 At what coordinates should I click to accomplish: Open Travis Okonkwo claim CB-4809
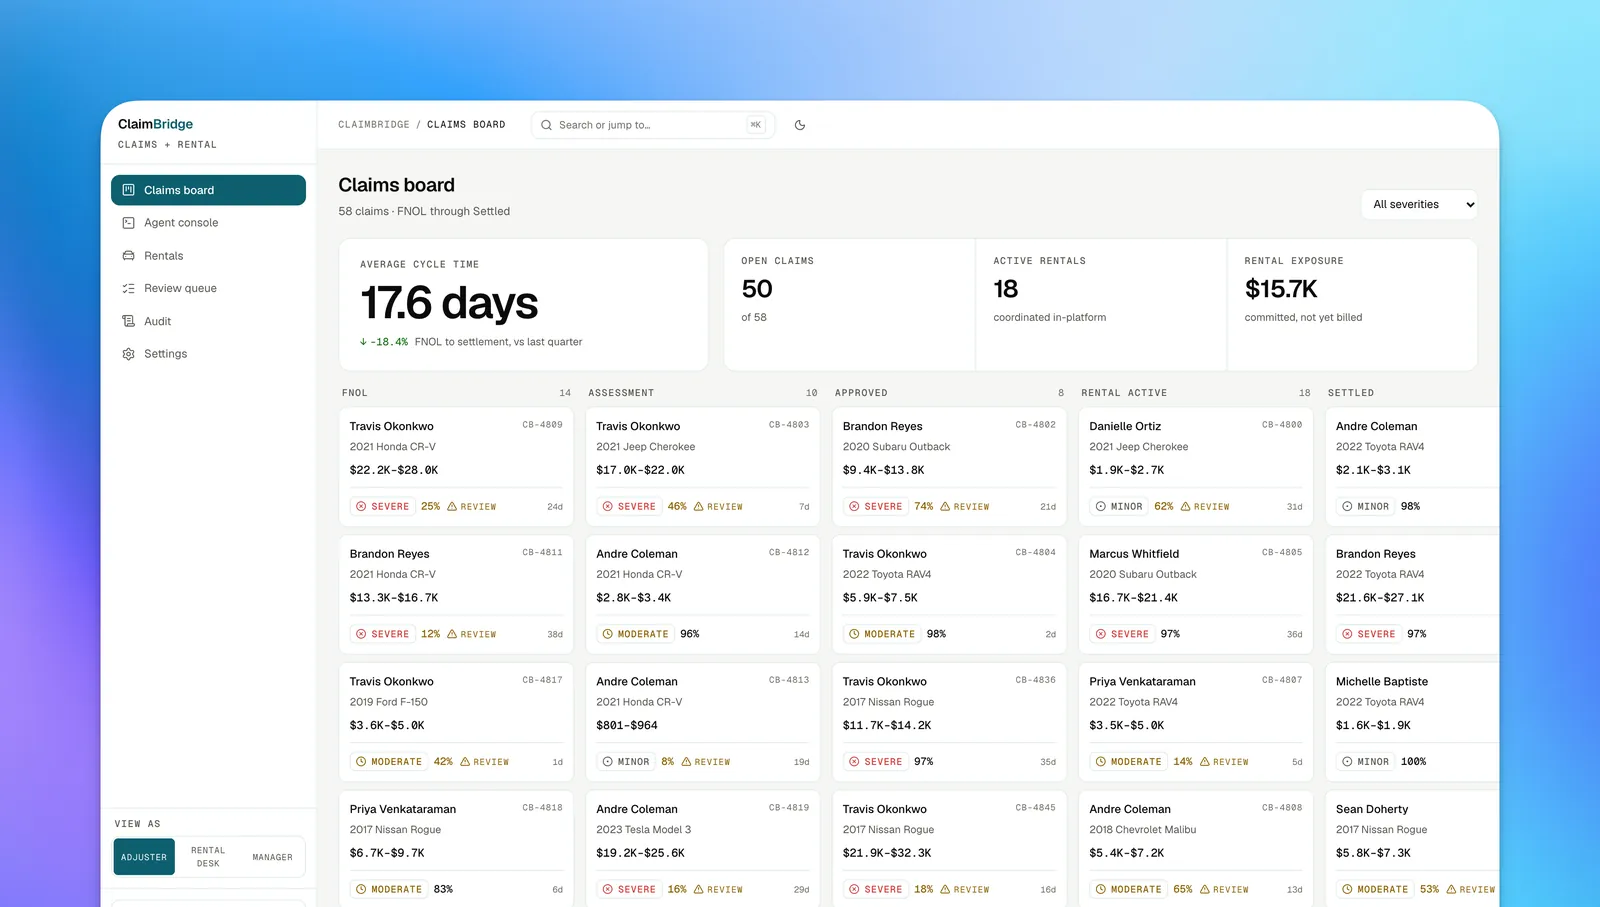(x=456, y=467)
